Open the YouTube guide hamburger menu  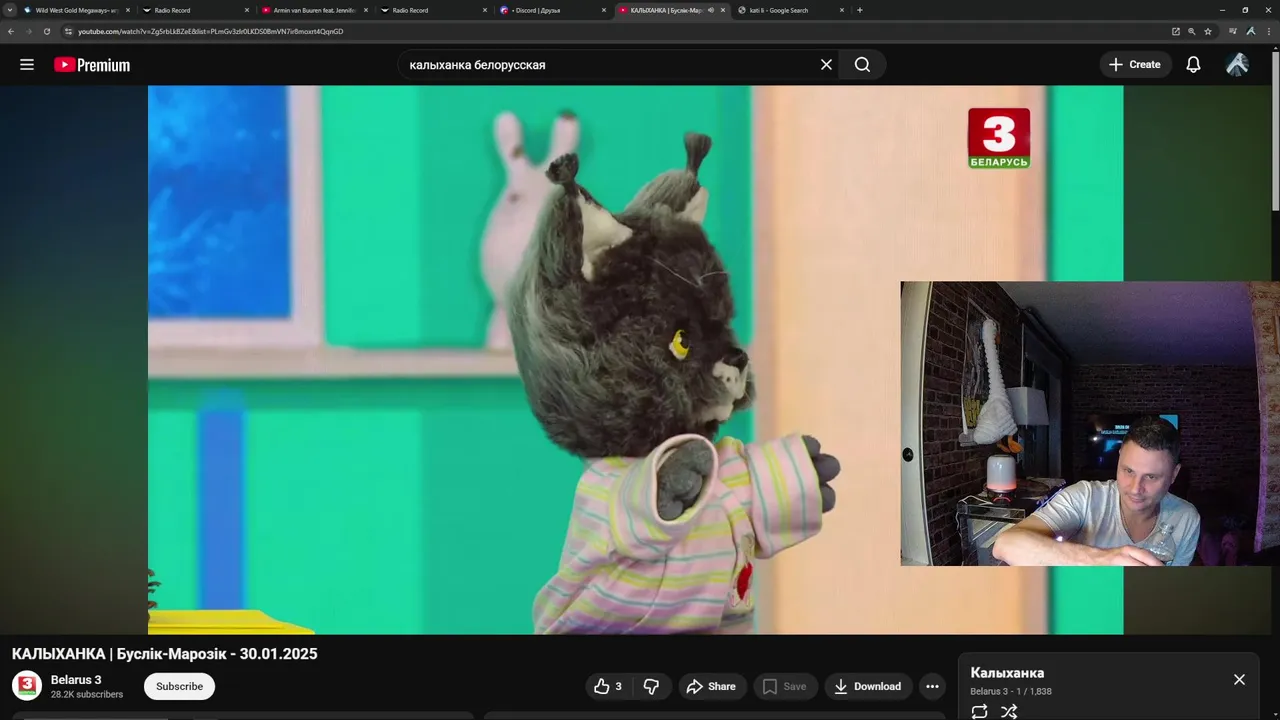(27, 65)
